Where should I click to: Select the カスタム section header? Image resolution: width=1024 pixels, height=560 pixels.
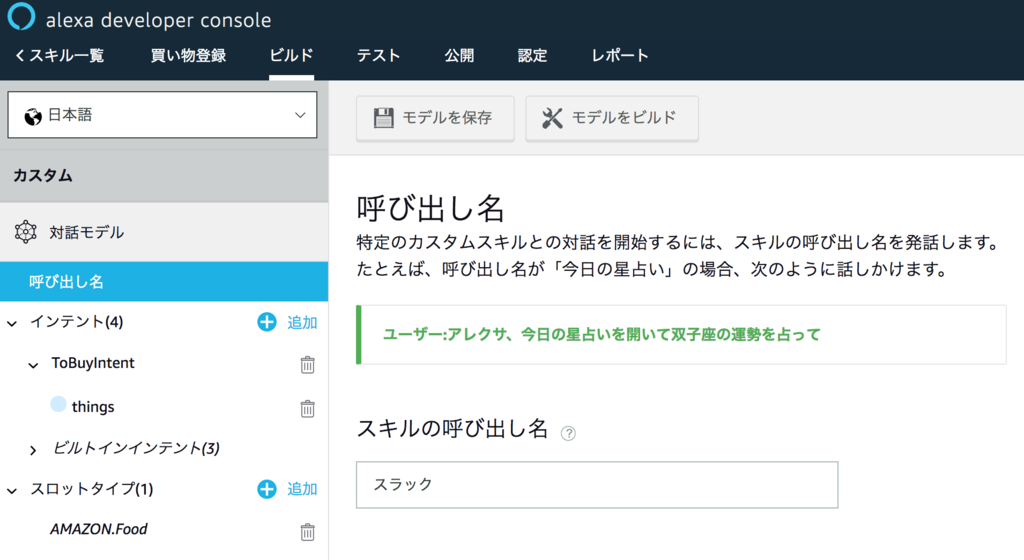[164, 176]
